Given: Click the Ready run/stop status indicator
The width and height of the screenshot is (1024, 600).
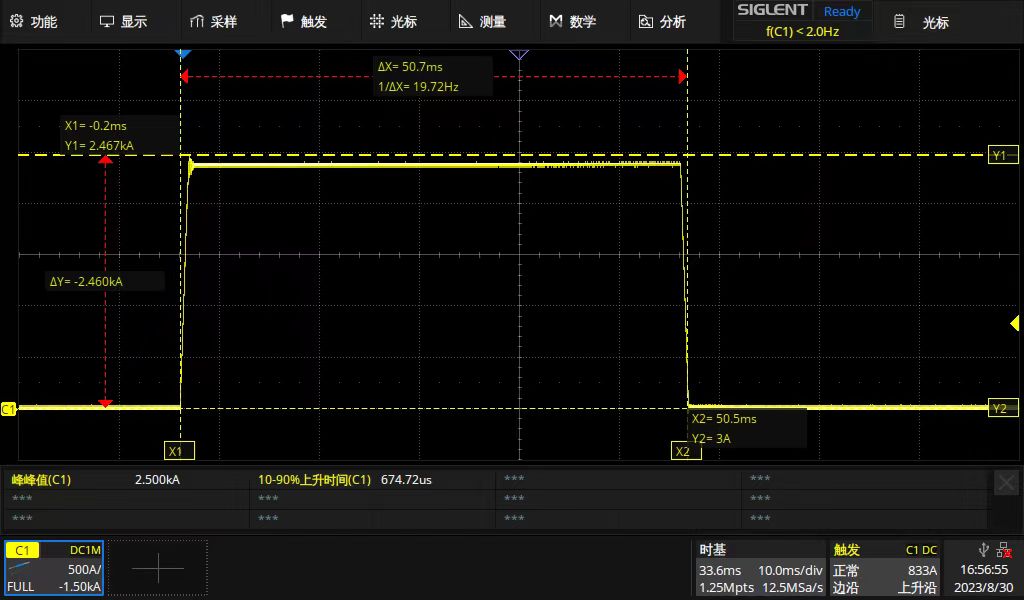Looking at the screenshot, I should click(x=841, y=12).
